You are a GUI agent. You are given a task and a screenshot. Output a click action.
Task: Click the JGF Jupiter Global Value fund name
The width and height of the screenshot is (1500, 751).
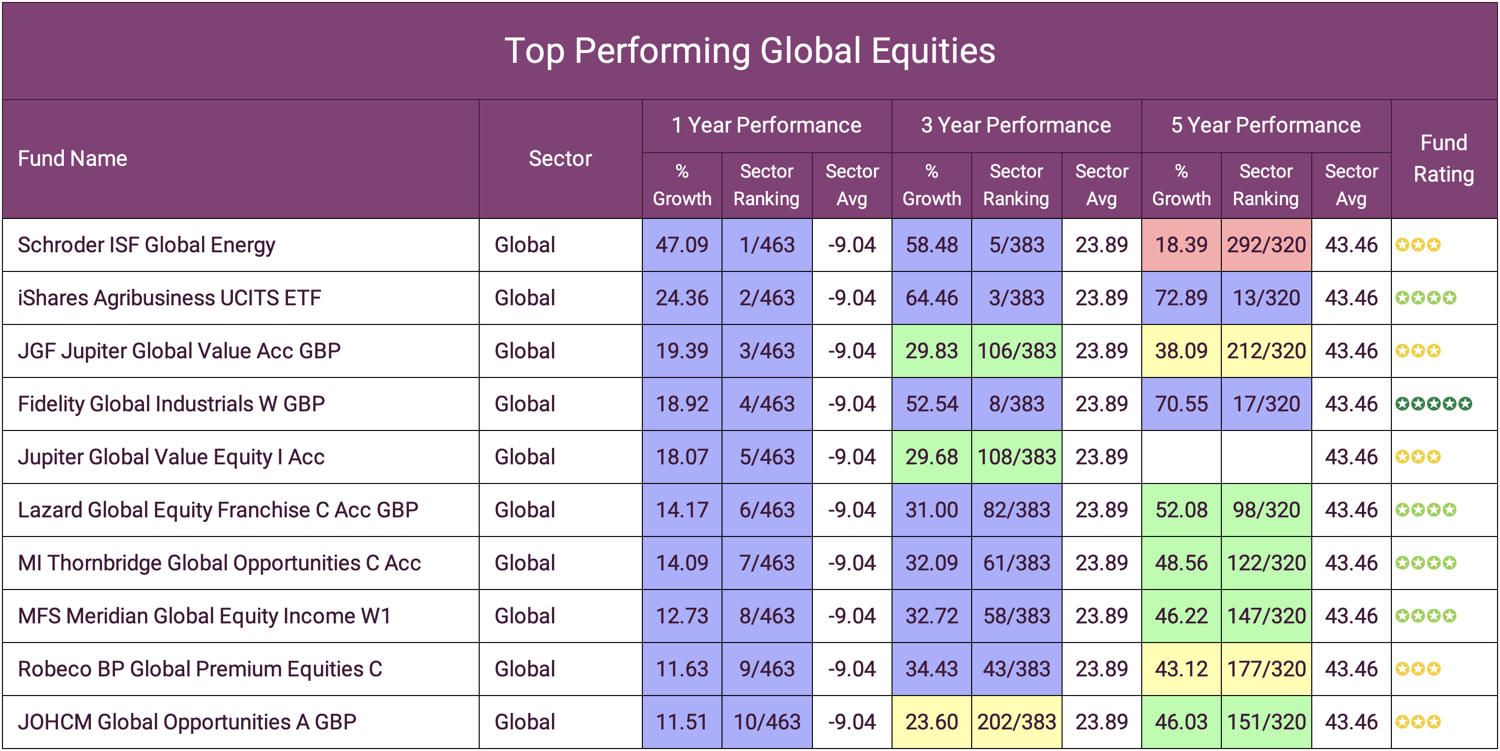tap(179, 351)
